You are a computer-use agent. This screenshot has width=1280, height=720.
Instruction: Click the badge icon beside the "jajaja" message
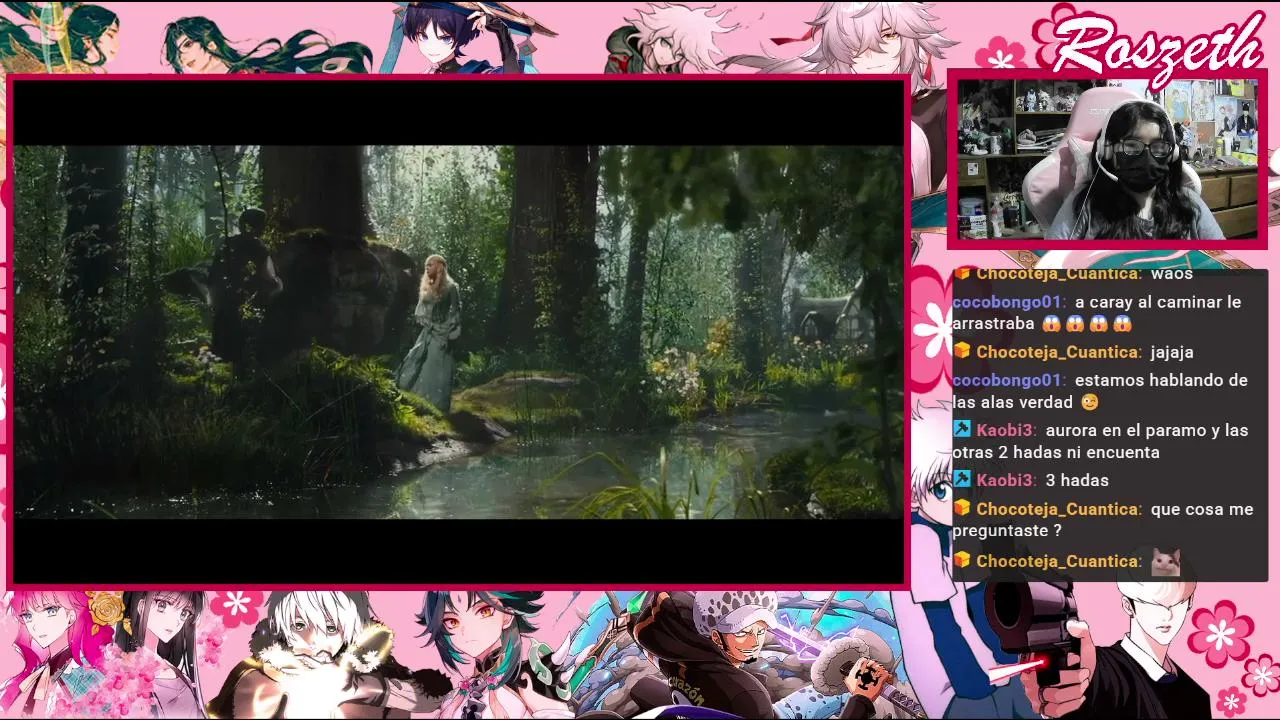click(x=962, y=351)
